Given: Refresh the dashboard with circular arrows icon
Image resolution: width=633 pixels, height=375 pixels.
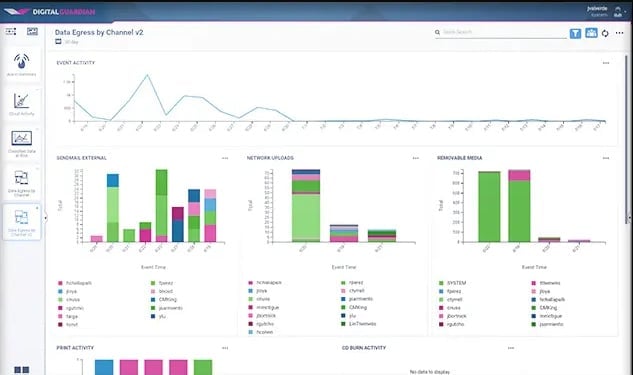Looking at the screenshot, I should (x=605, y=34).
